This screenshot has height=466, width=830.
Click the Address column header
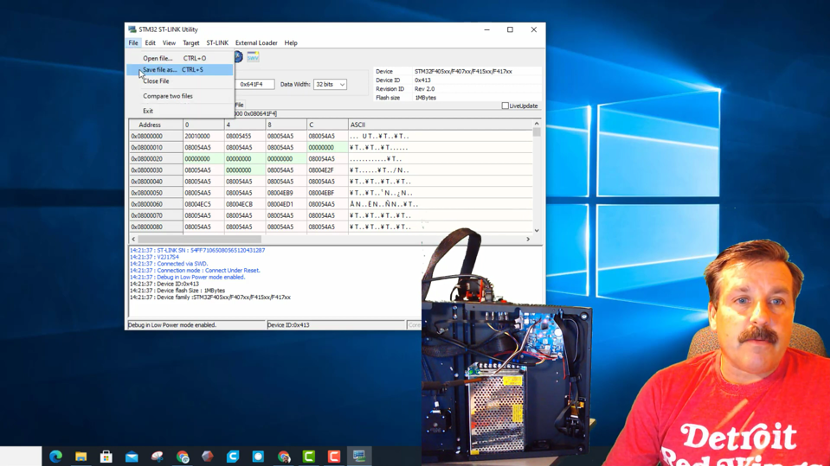[x=156, y=125]
